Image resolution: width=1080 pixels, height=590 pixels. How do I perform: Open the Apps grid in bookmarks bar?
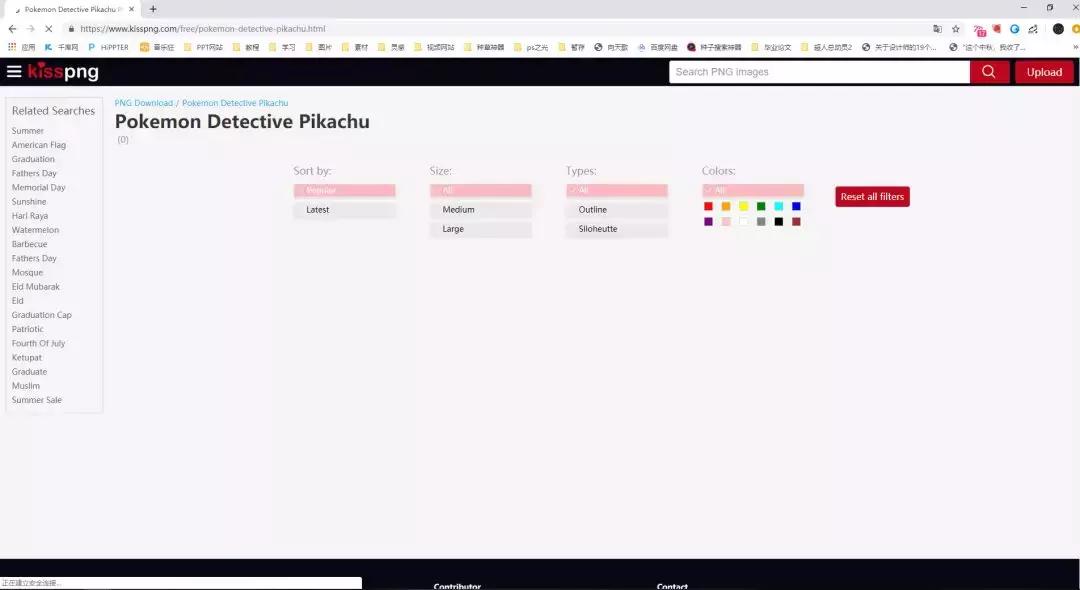[x=21, y=48]
